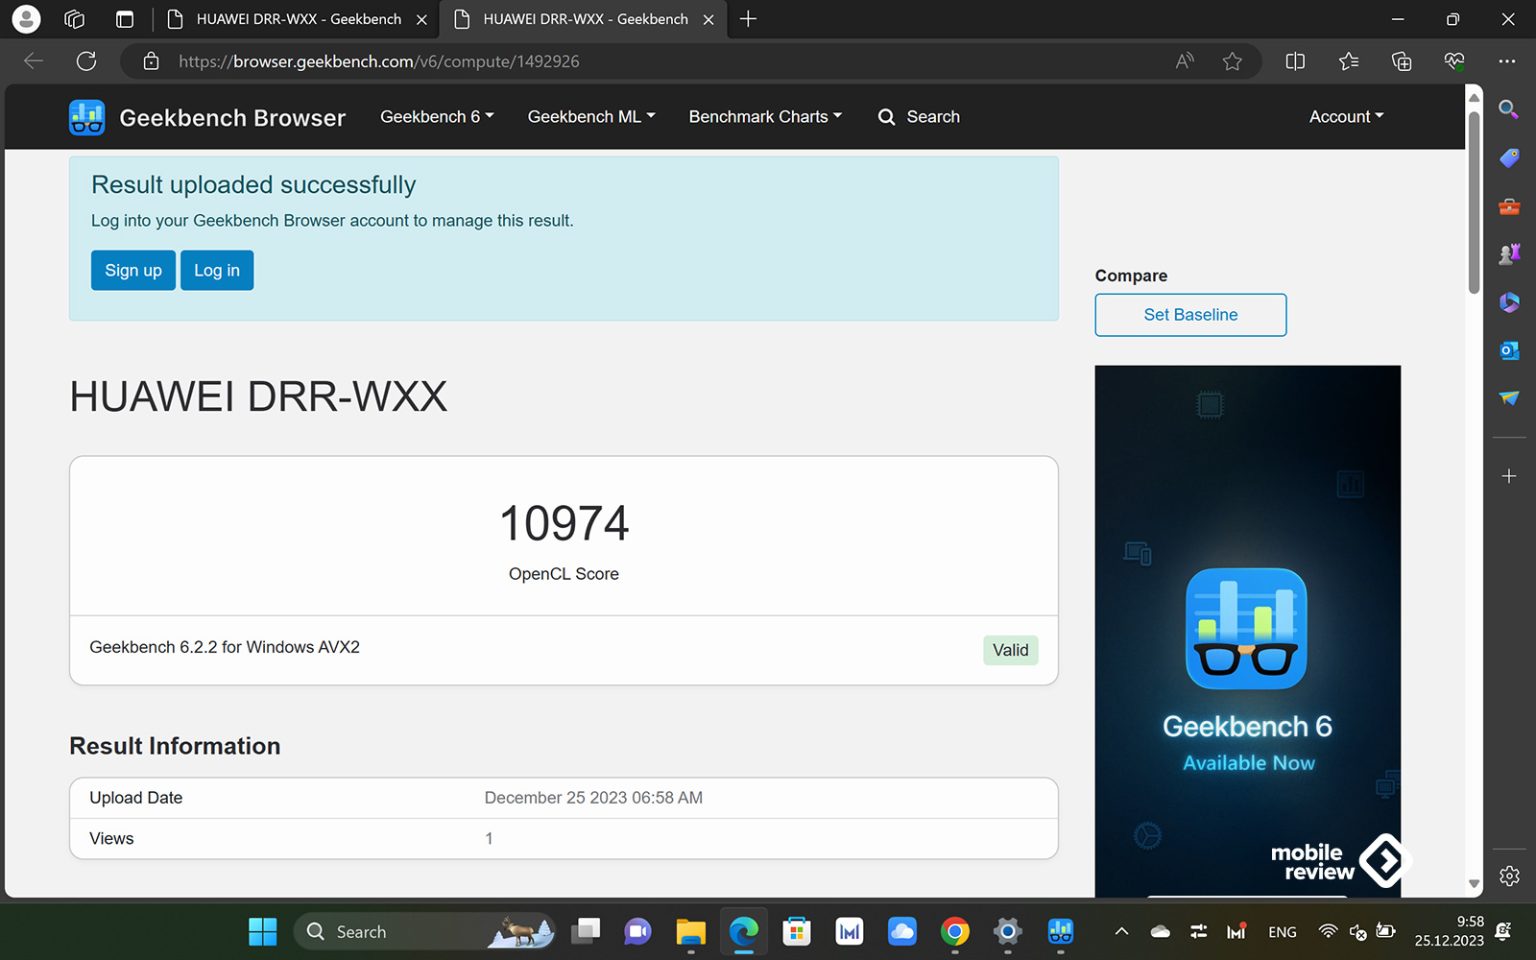Click the Sign up button
The height and width of the screenshot is (960, 1536).
point(133,270)
